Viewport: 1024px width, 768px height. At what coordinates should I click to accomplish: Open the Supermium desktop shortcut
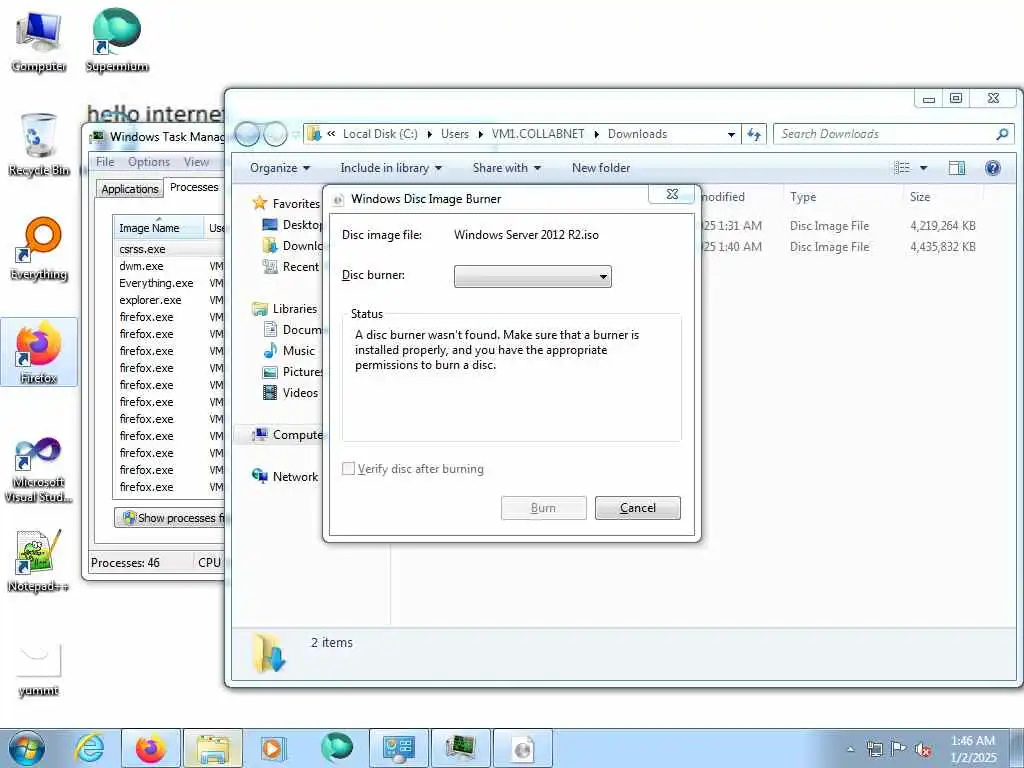(x=117, y=40)
